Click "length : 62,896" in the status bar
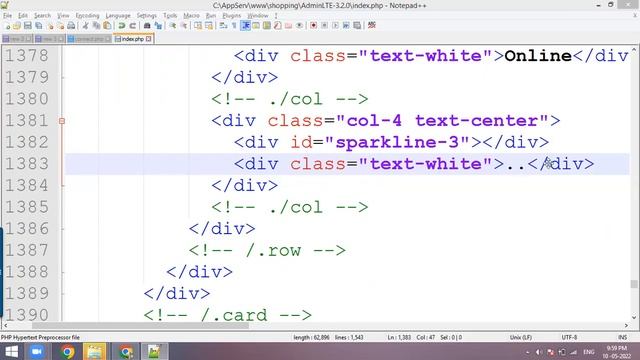Viewport: 640px width, 360px height. click(x=311, y=338)
